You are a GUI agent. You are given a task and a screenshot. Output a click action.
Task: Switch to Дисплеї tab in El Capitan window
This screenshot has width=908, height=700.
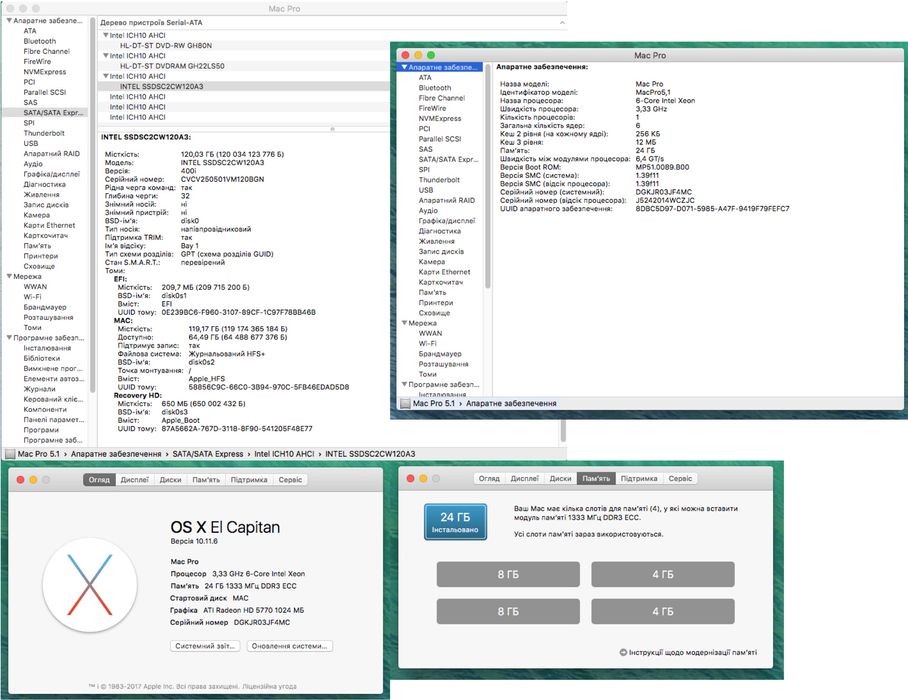tap(134, 480)
